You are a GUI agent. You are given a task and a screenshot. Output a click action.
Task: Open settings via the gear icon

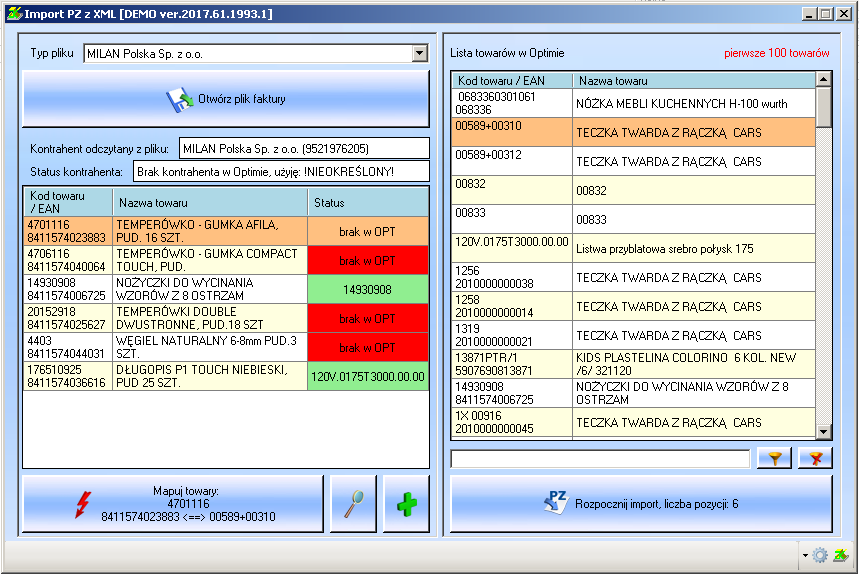coord(820,555)
